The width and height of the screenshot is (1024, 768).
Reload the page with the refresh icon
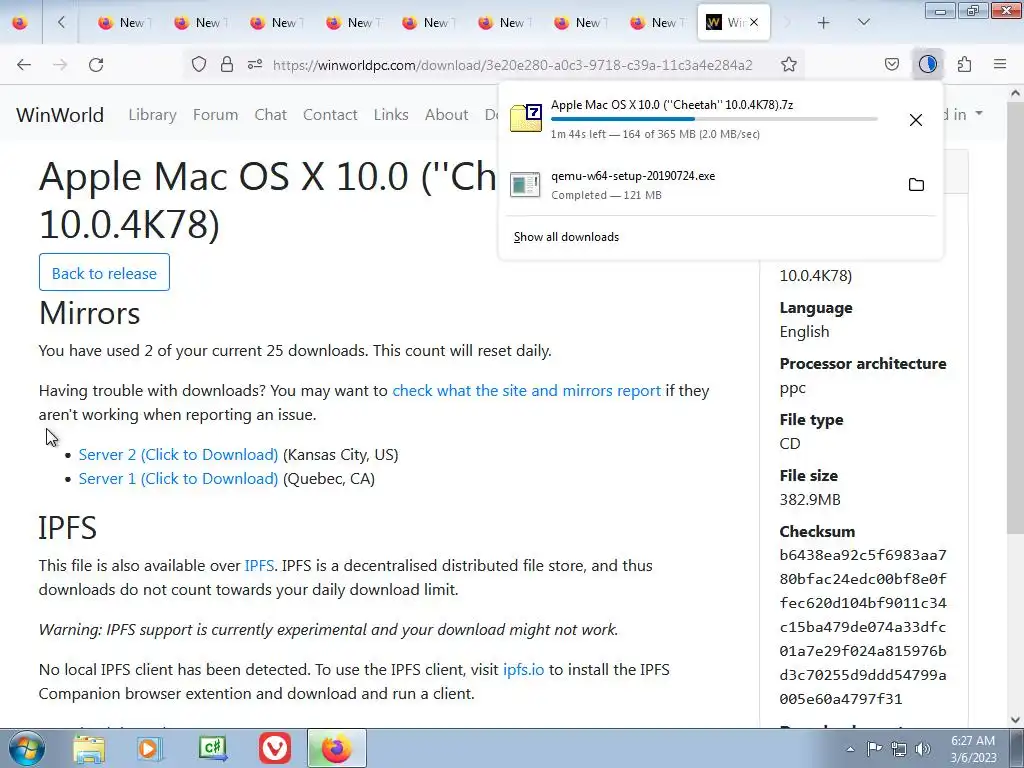(x=96, y=65)
